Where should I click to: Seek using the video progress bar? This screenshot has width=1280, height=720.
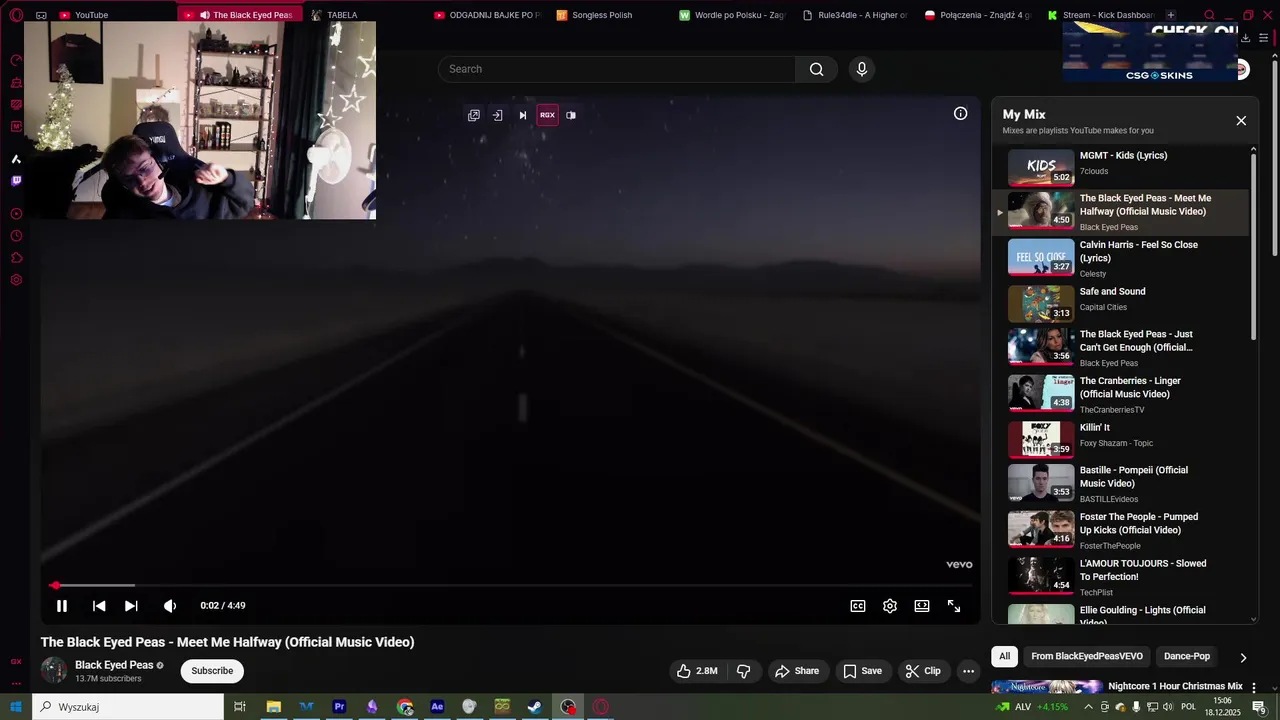click(x=511, y=586)
